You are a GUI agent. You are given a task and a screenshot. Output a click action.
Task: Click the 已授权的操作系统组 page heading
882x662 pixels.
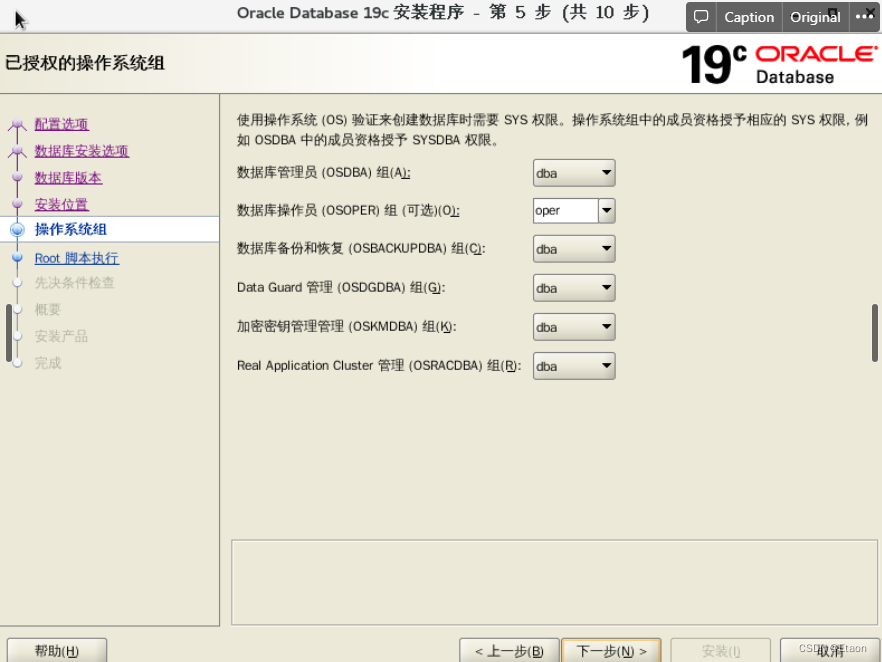[x=85, y=63]
